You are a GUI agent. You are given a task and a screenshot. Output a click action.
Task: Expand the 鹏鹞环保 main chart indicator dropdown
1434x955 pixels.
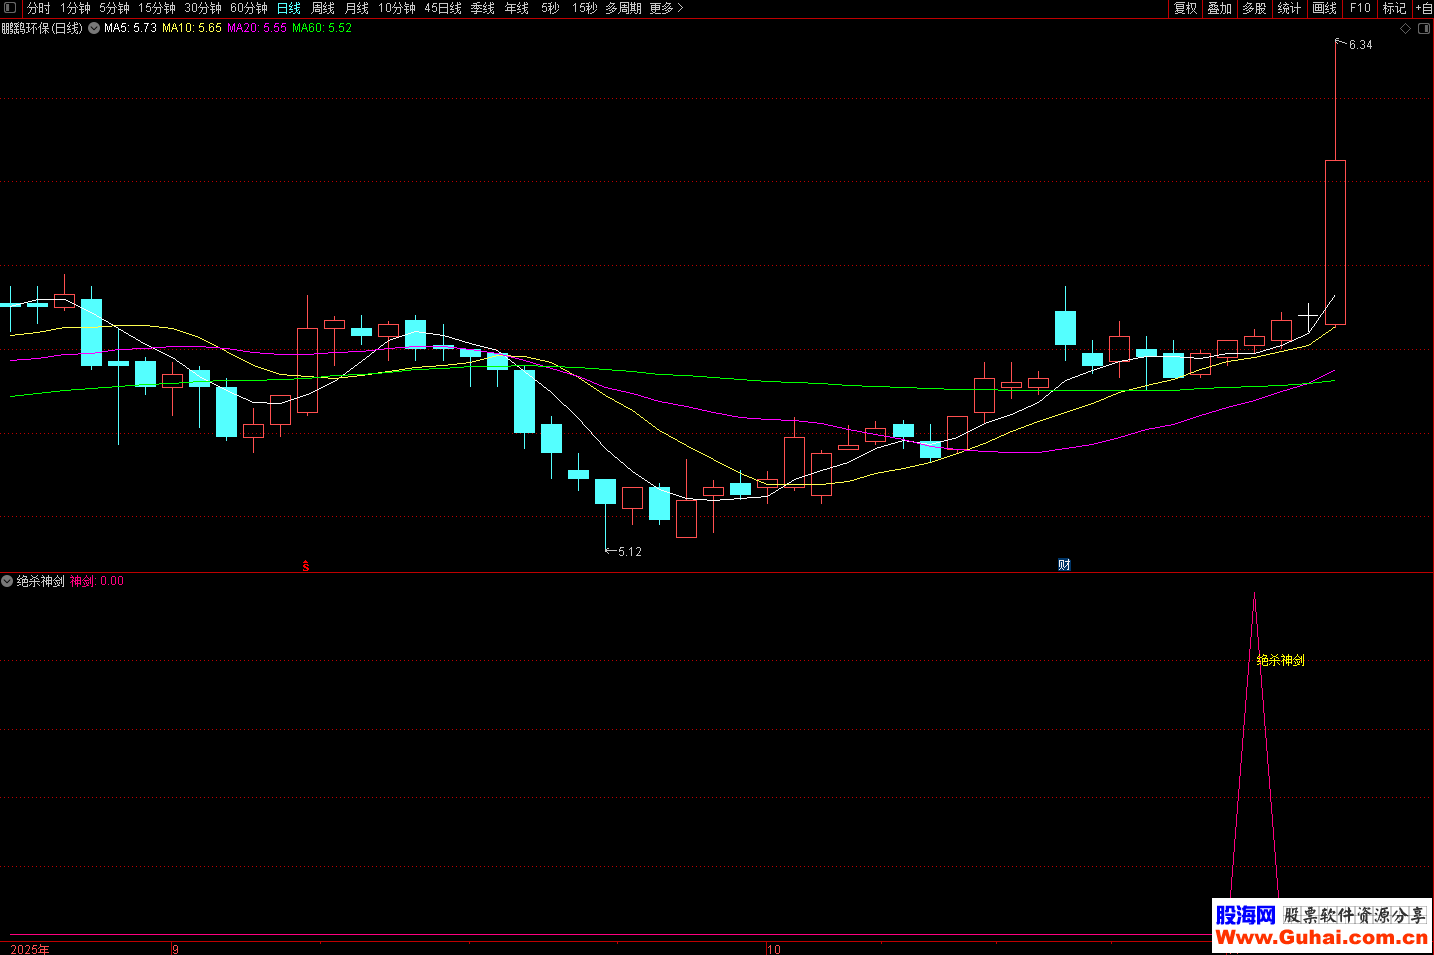click(94, 28)
